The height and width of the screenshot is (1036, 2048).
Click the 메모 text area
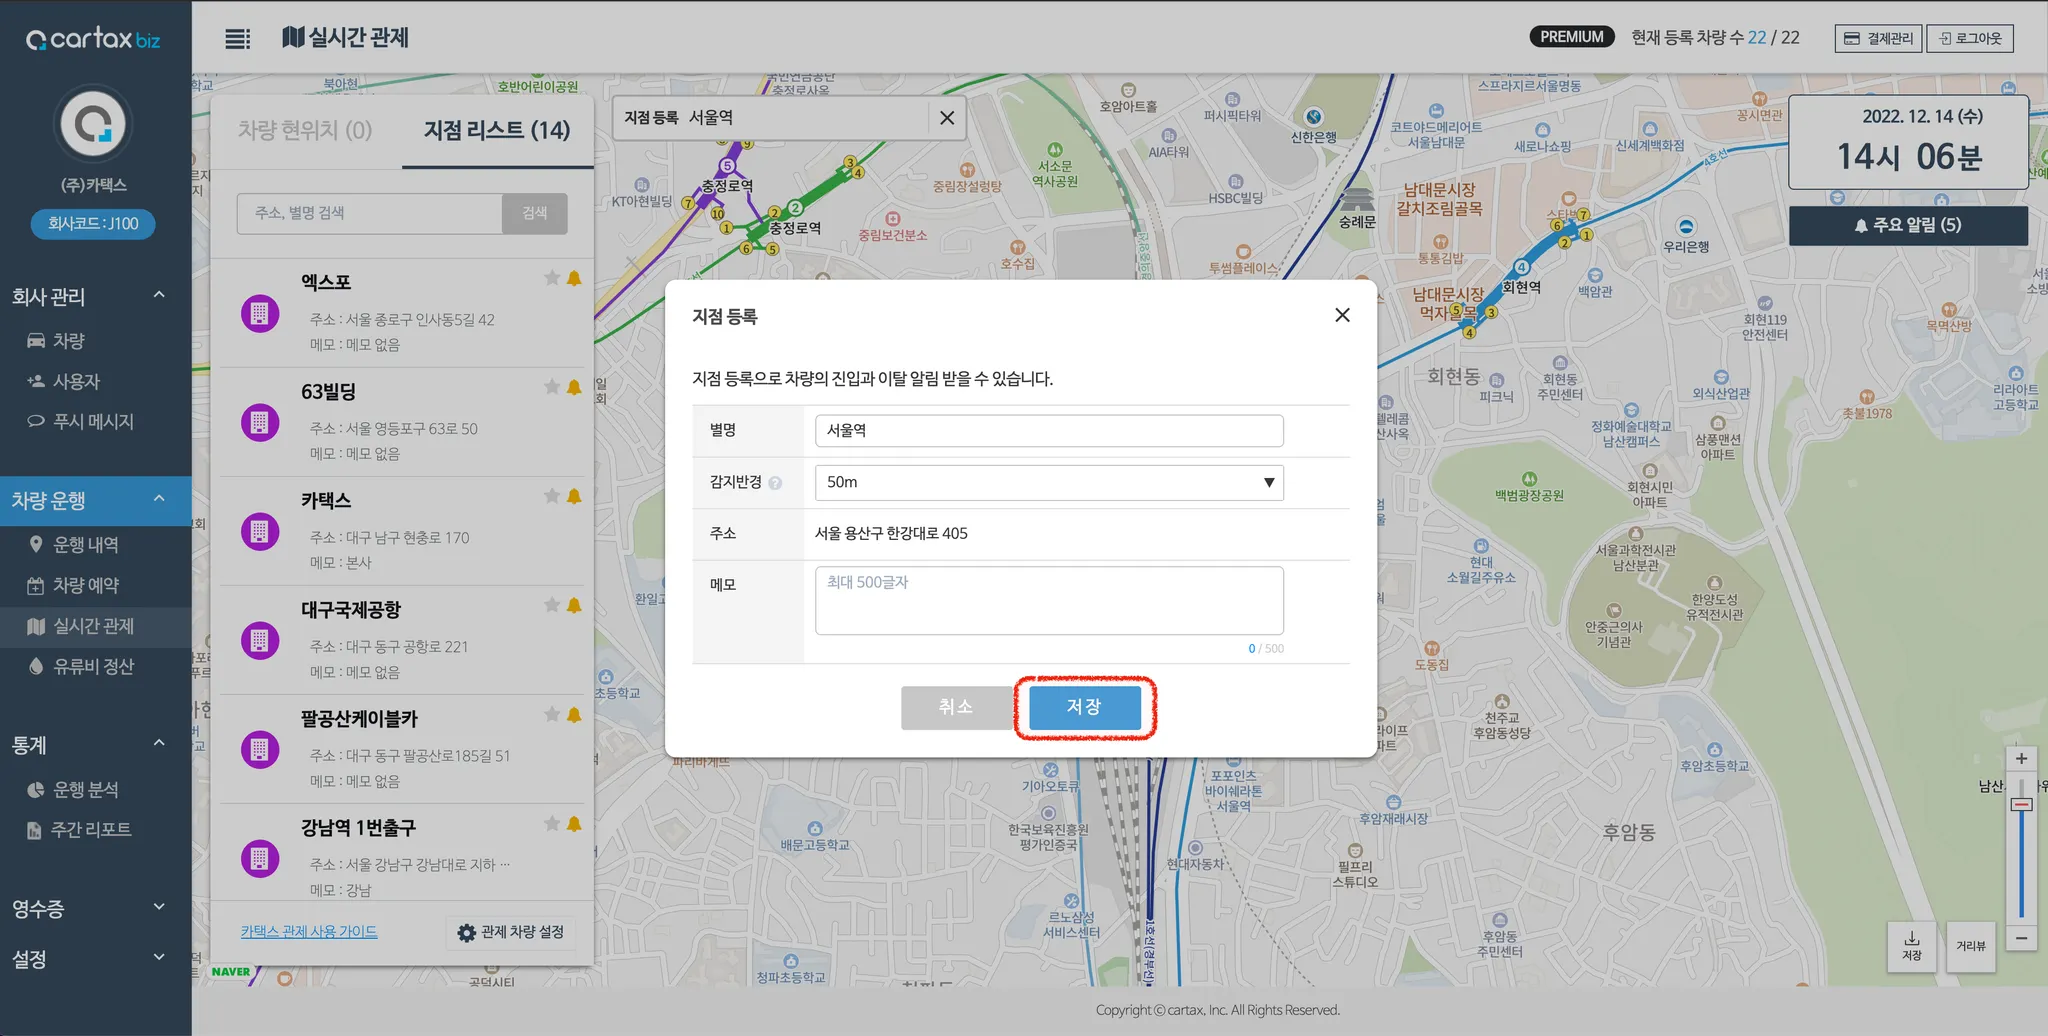tap(1049, 600)
